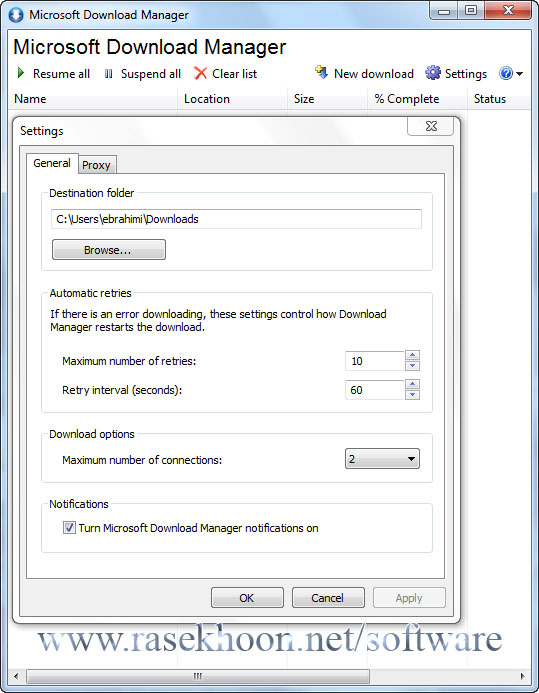Click the Resume all play icon
539x693 pixels.
pos(20,73)
